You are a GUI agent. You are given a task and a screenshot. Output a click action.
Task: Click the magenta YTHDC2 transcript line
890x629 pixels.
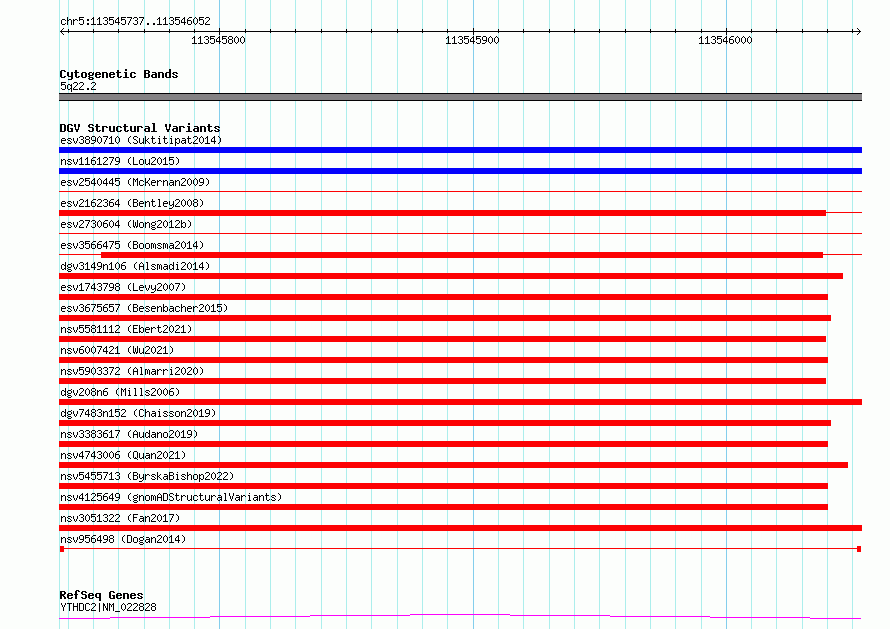coord(460,617)
